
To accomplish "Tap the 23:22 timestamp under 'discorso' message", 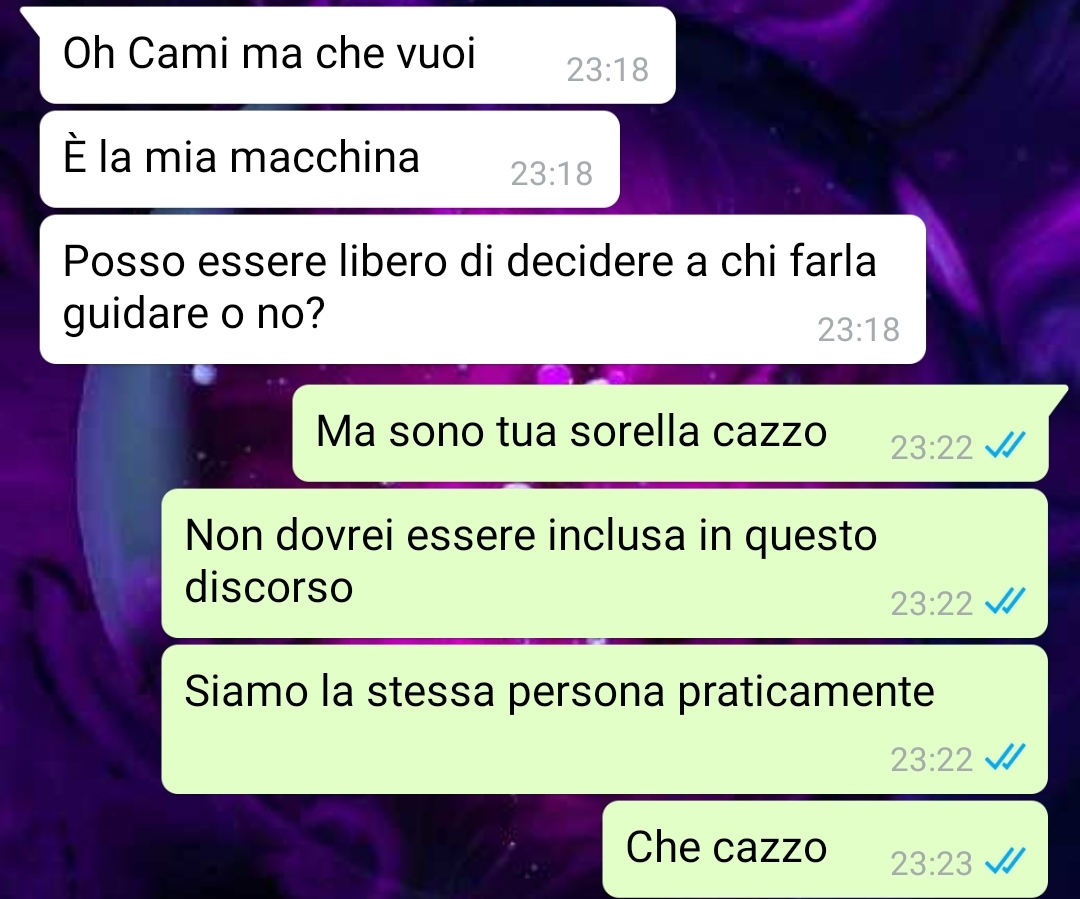I will (931, 604).
